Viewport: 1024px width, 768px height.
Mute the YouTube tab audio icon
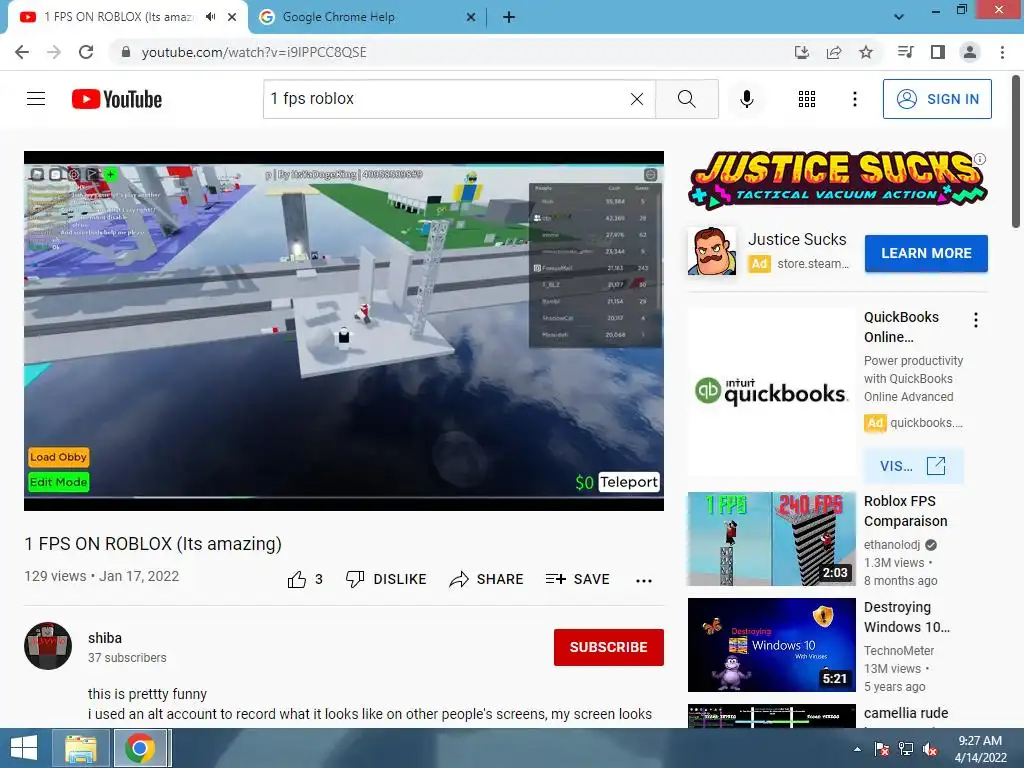210,17
